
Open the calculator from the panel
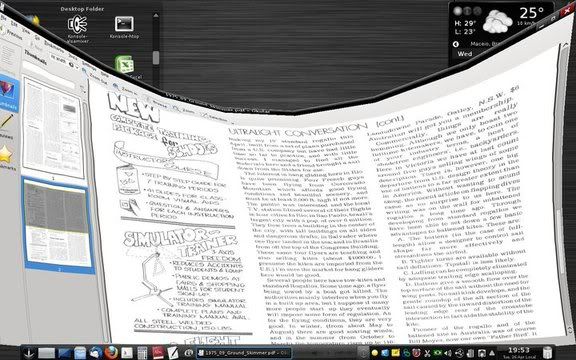(142, 353)
